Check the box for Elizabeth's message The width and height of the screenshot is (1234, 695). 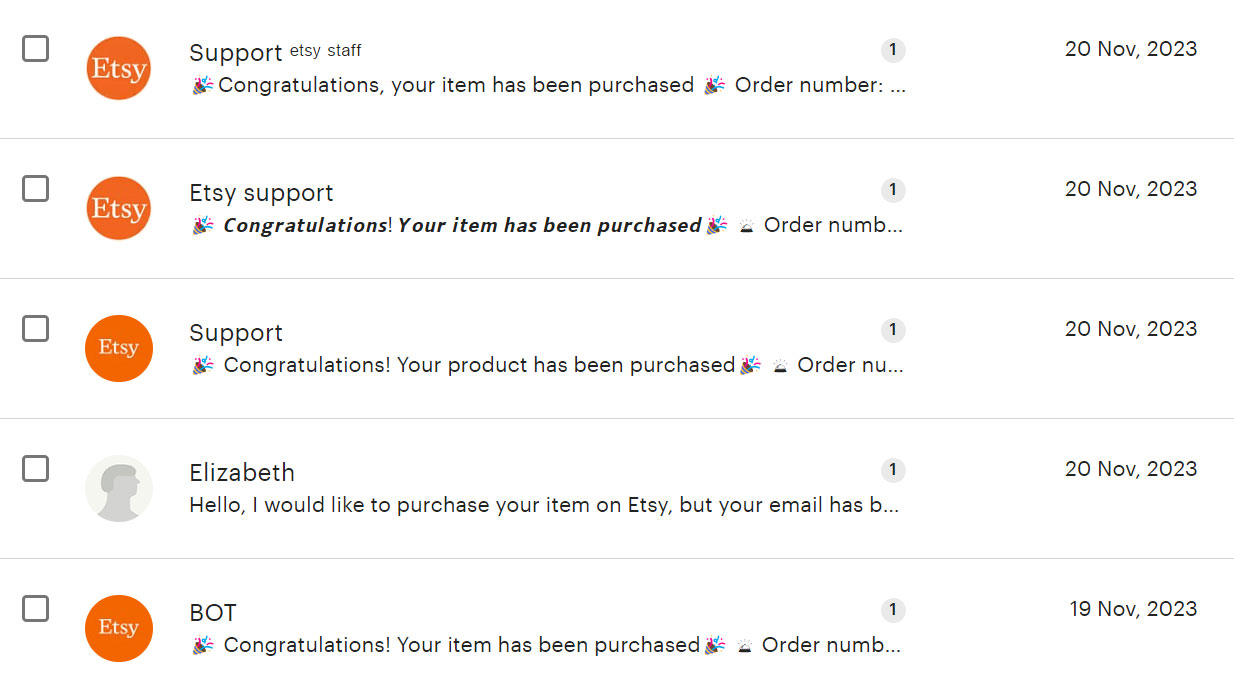click(35, 468)
